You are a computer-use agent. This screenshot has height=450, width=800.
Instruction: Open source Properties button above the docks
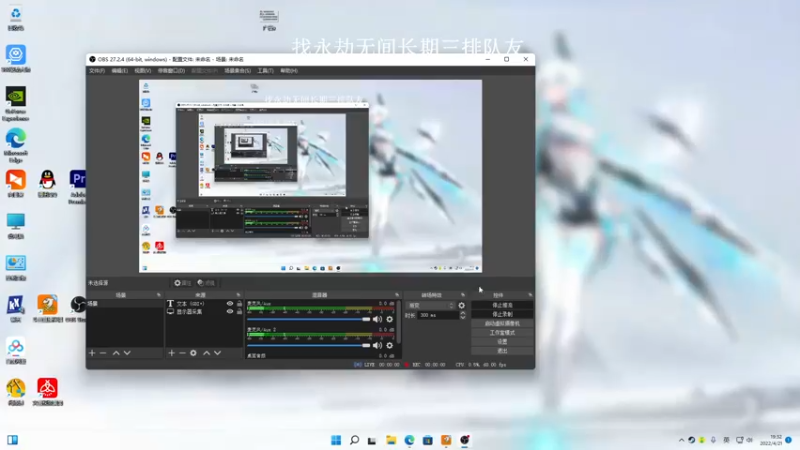point(182,283)
